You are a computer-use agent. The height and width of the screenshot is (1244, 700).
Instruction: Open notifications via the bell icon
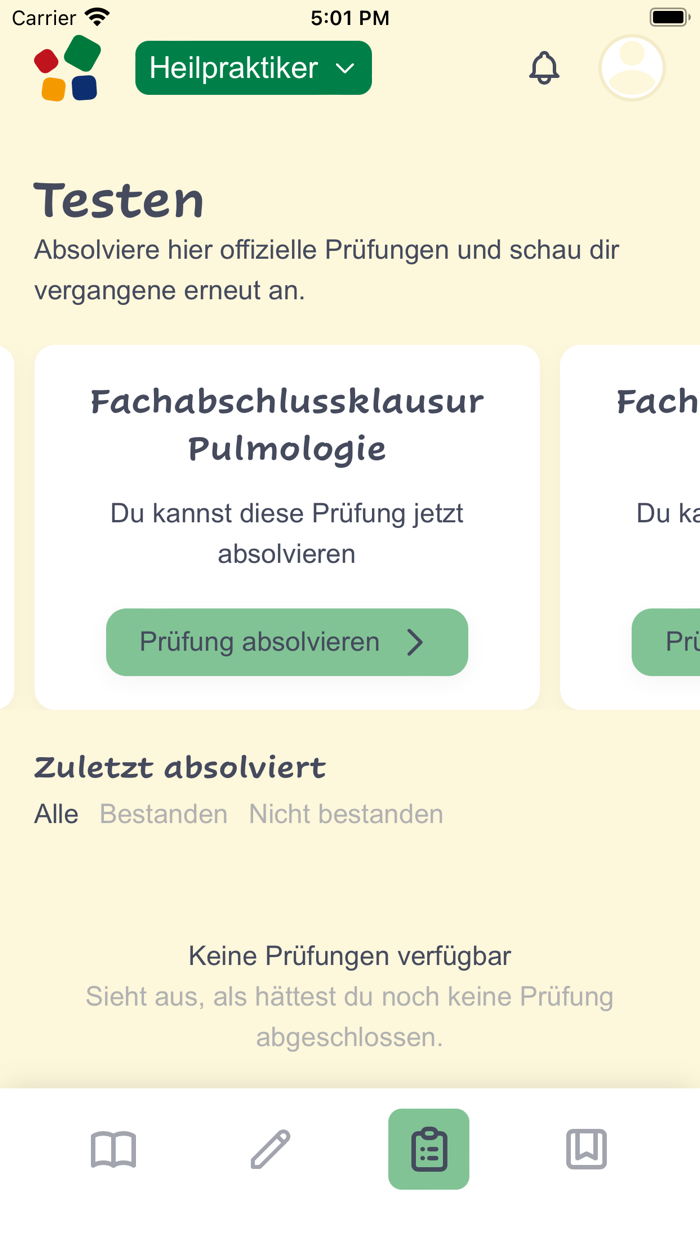tap(544, 67)
